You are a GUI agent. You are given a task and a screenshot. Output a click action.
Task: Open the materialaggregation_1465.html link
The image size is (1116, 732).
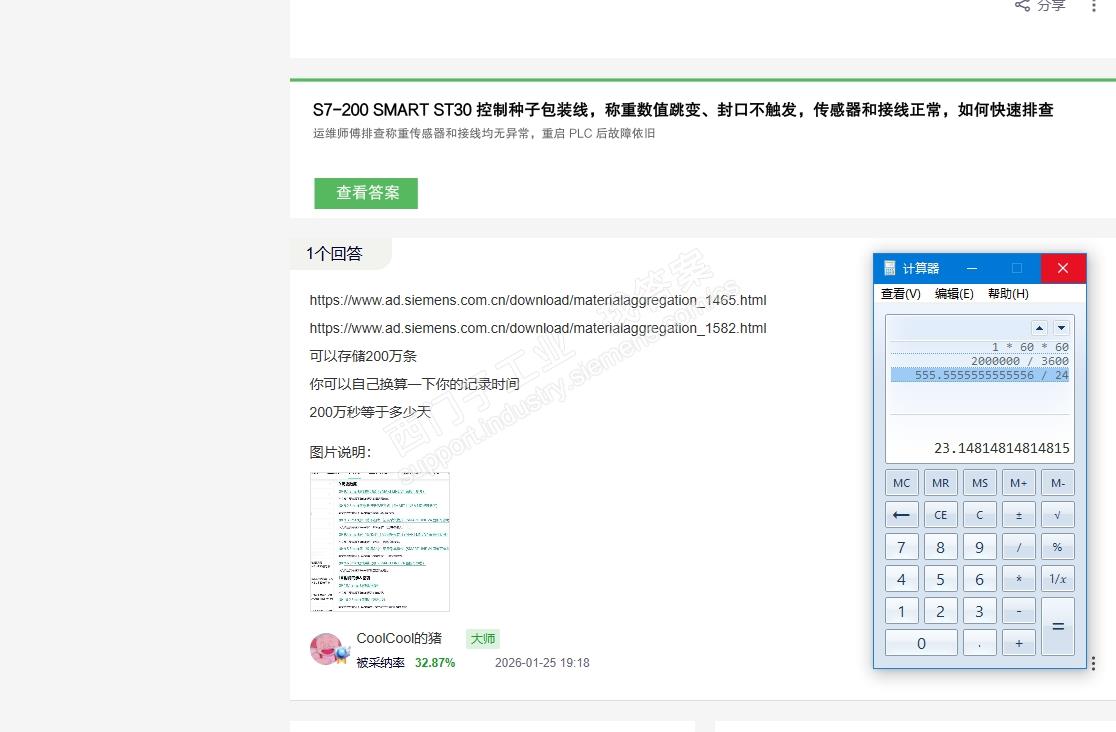coord(537,300)
